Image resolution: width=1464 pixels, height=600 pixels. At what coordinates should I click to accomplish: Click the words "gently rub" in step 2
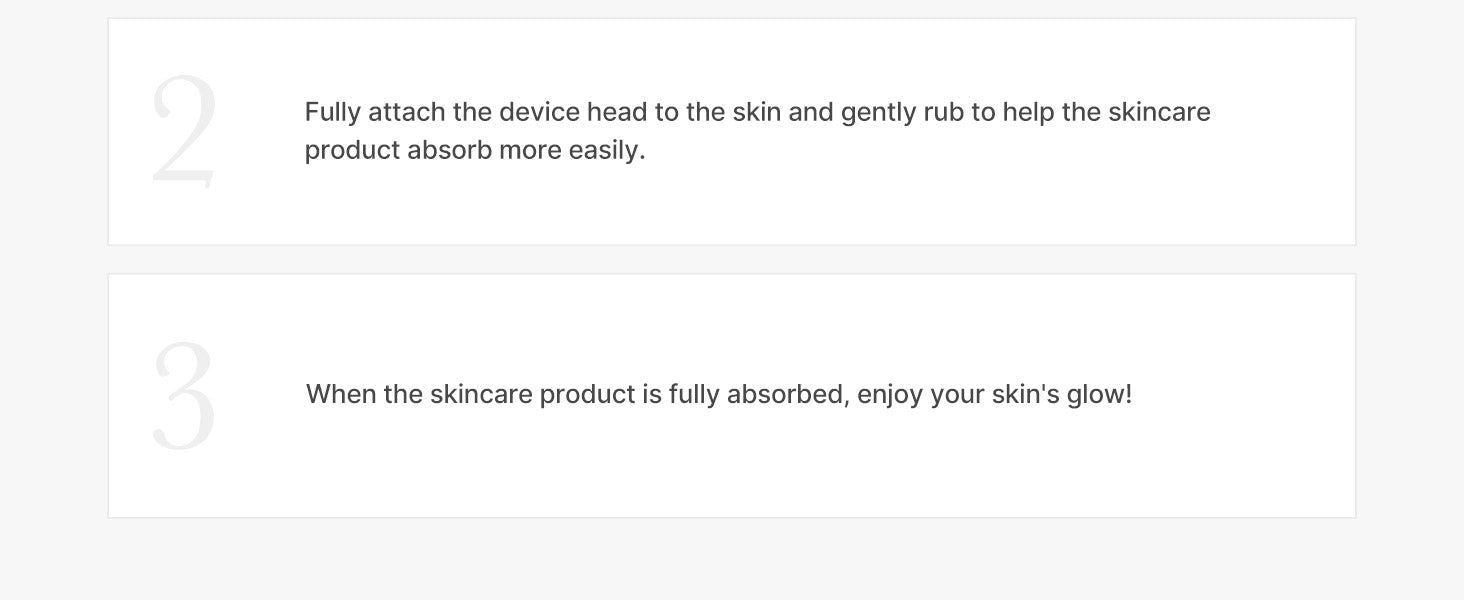click(x=902, y=112)
